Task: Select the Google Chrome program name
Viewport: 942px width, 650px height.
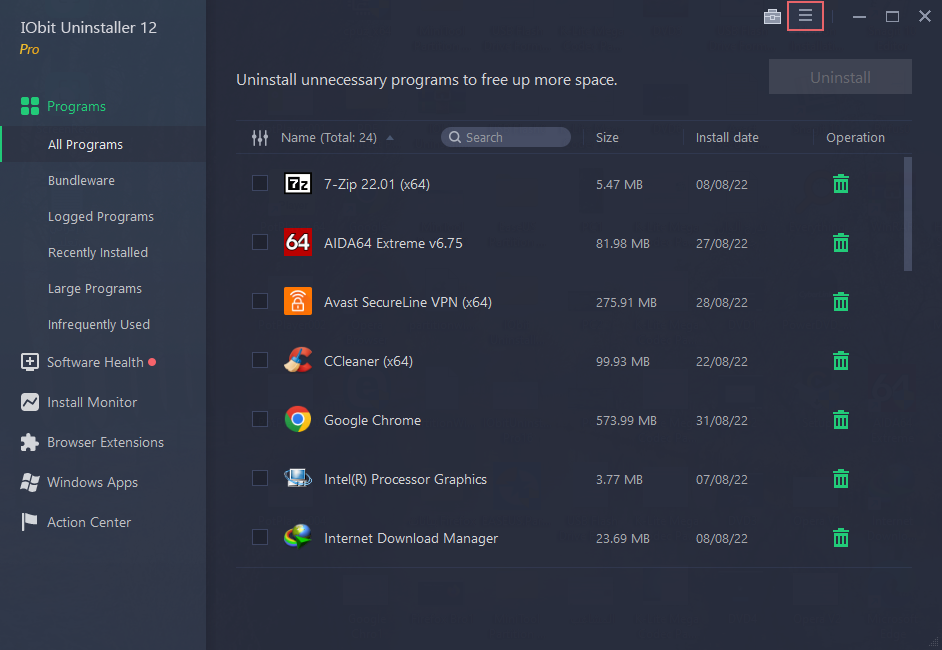Action: (x=372, y=420)
